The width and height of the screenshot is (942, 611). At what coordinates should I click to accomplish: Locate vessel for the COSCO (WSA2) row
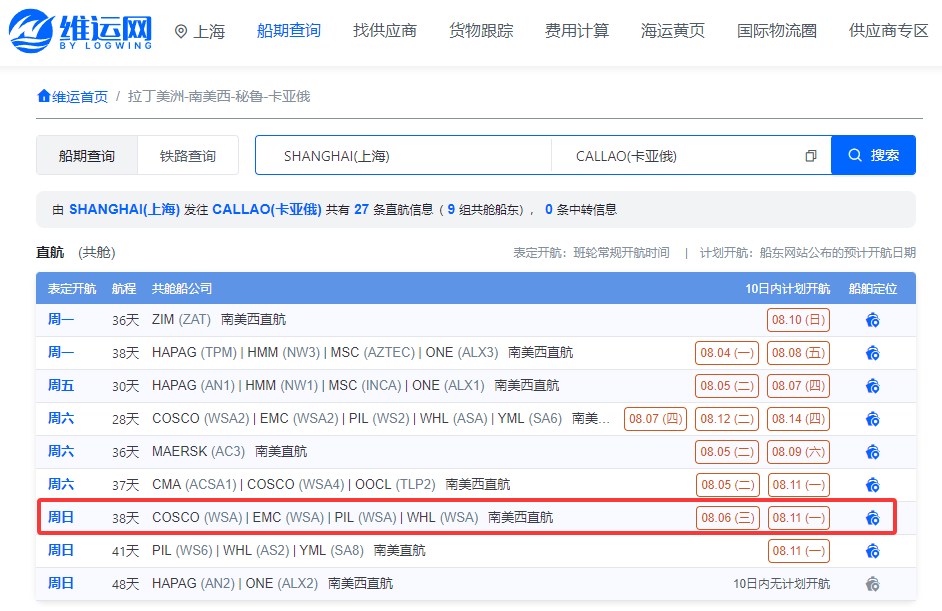pyautogui.click(x=872, y=419)
